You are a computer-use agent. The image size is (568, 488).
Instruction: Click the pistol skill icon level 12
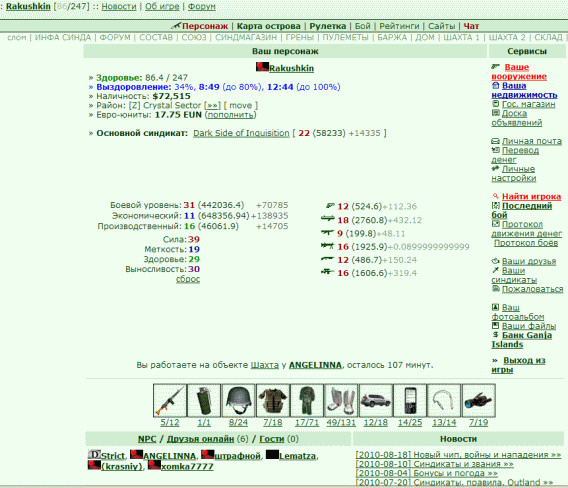330,206
